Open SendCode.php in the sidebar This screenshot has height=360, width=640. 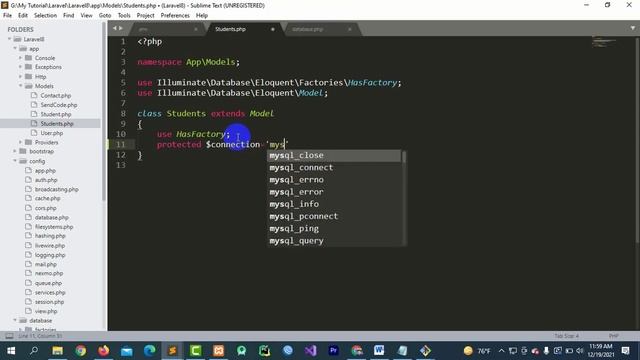pos(59,105)
